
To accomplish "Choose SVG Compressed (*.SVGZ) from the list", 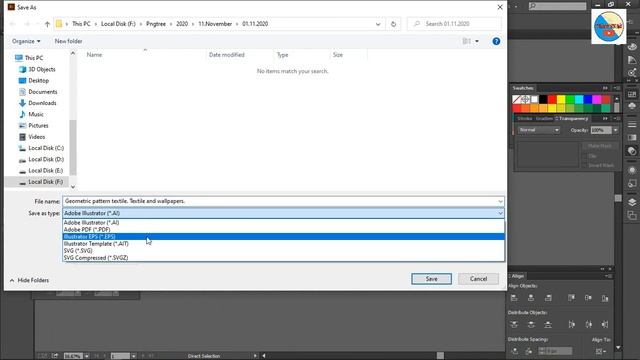I will [x=283, y=258].
